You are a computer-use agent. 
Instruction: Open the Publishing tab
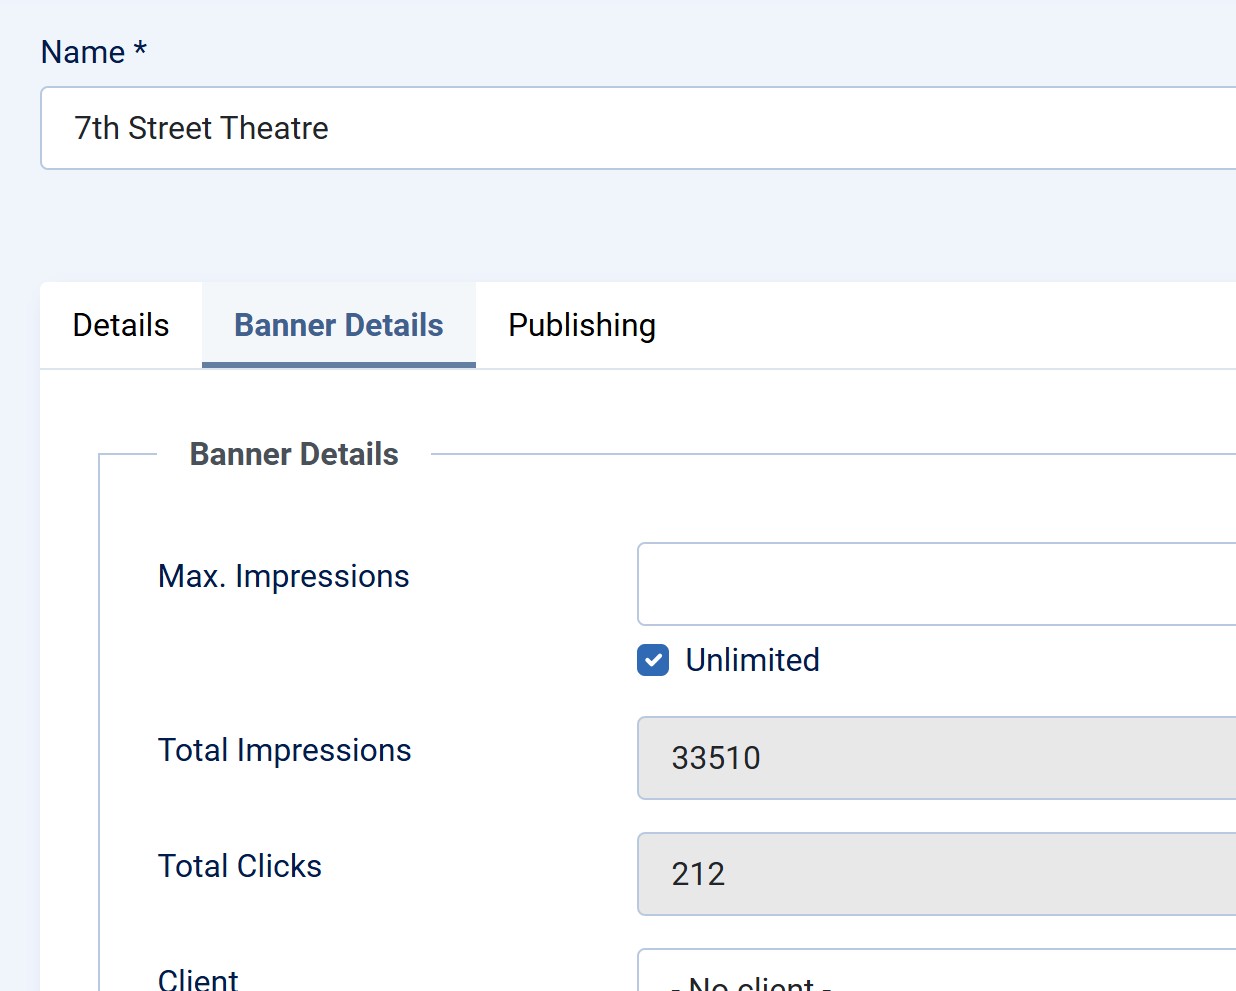582,325
